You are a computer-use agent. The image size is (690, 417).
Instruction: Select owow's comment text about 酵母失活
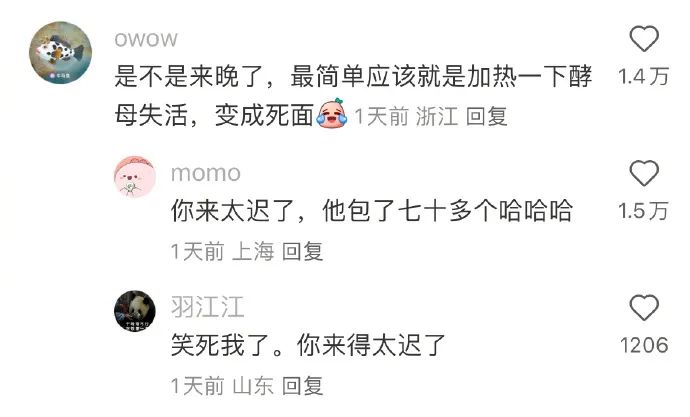353,96
